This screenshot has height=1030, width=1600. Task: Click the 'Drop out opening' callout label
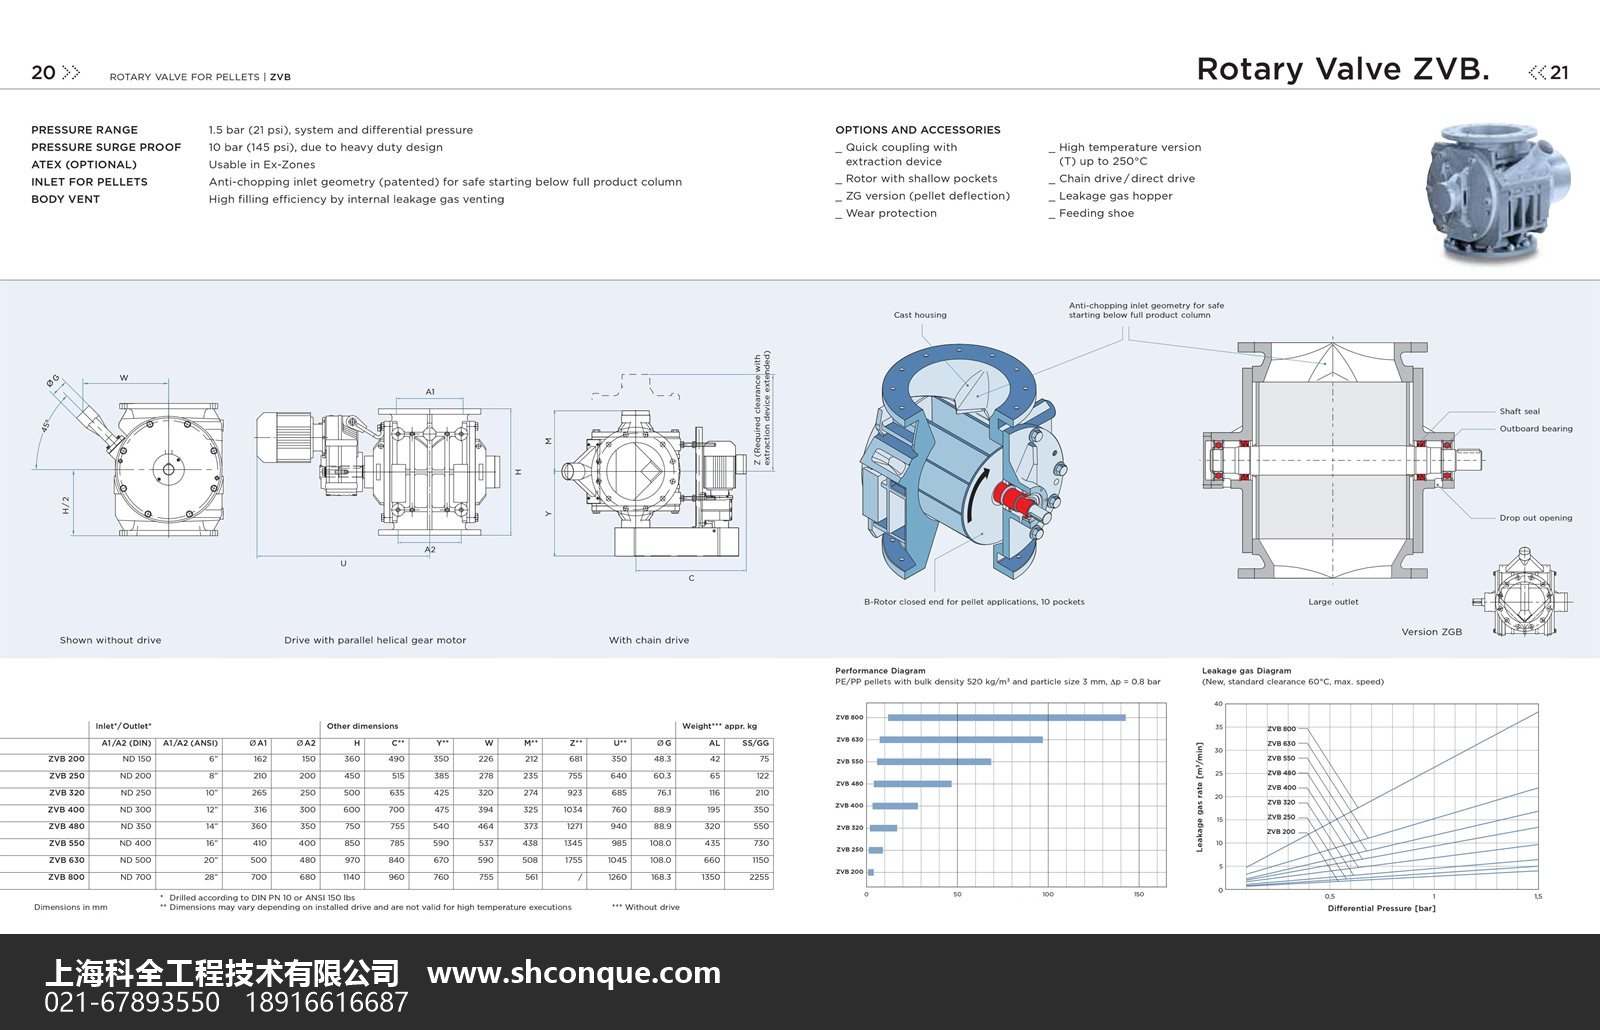(1536, 518)
